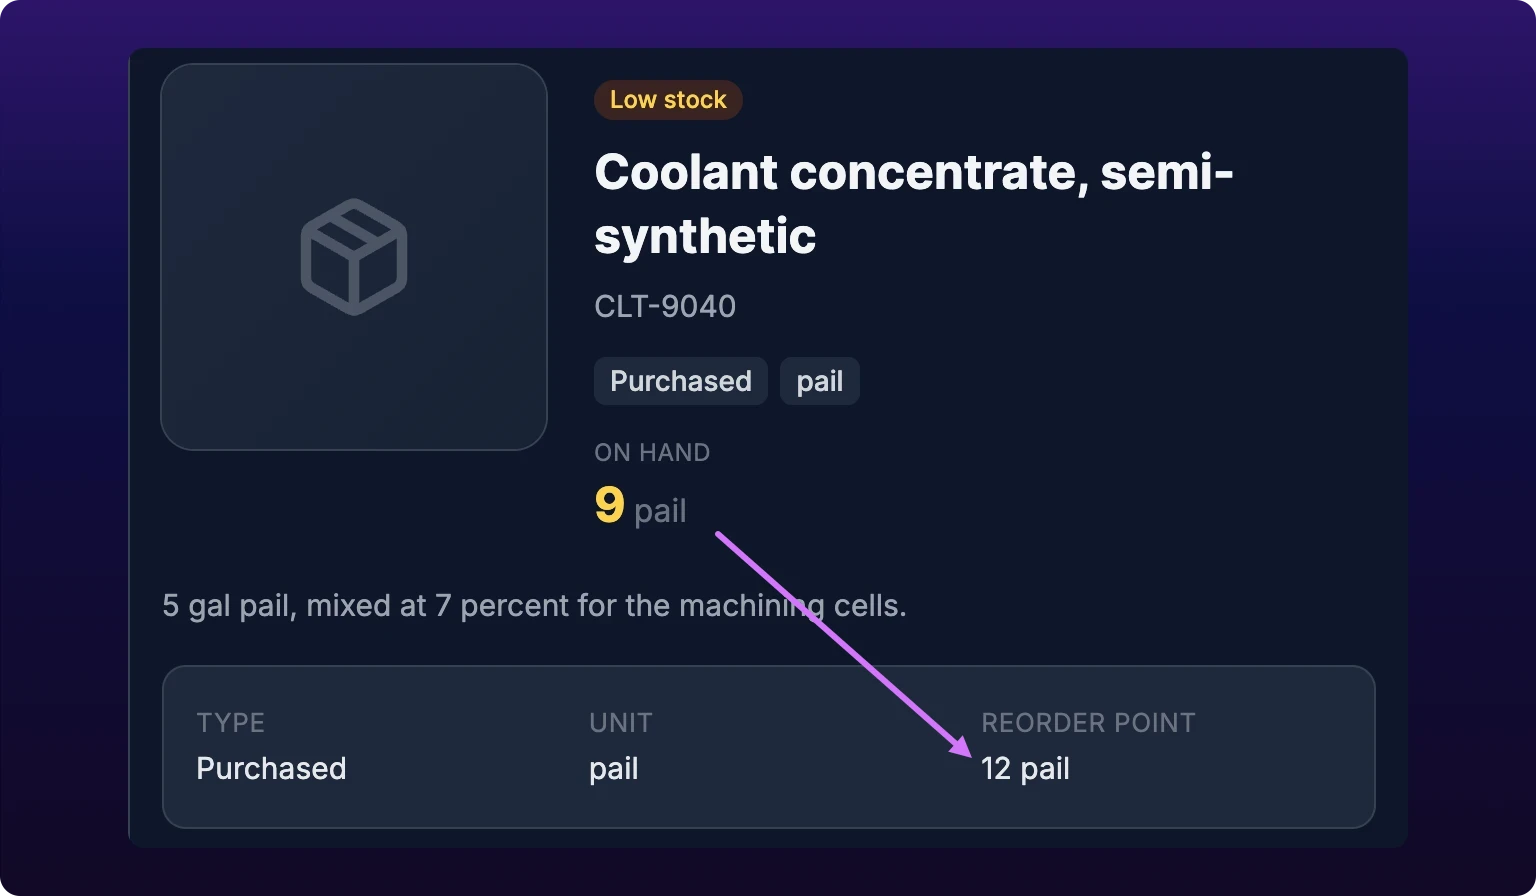Click the 5 gal pail description text

[534, 606]
